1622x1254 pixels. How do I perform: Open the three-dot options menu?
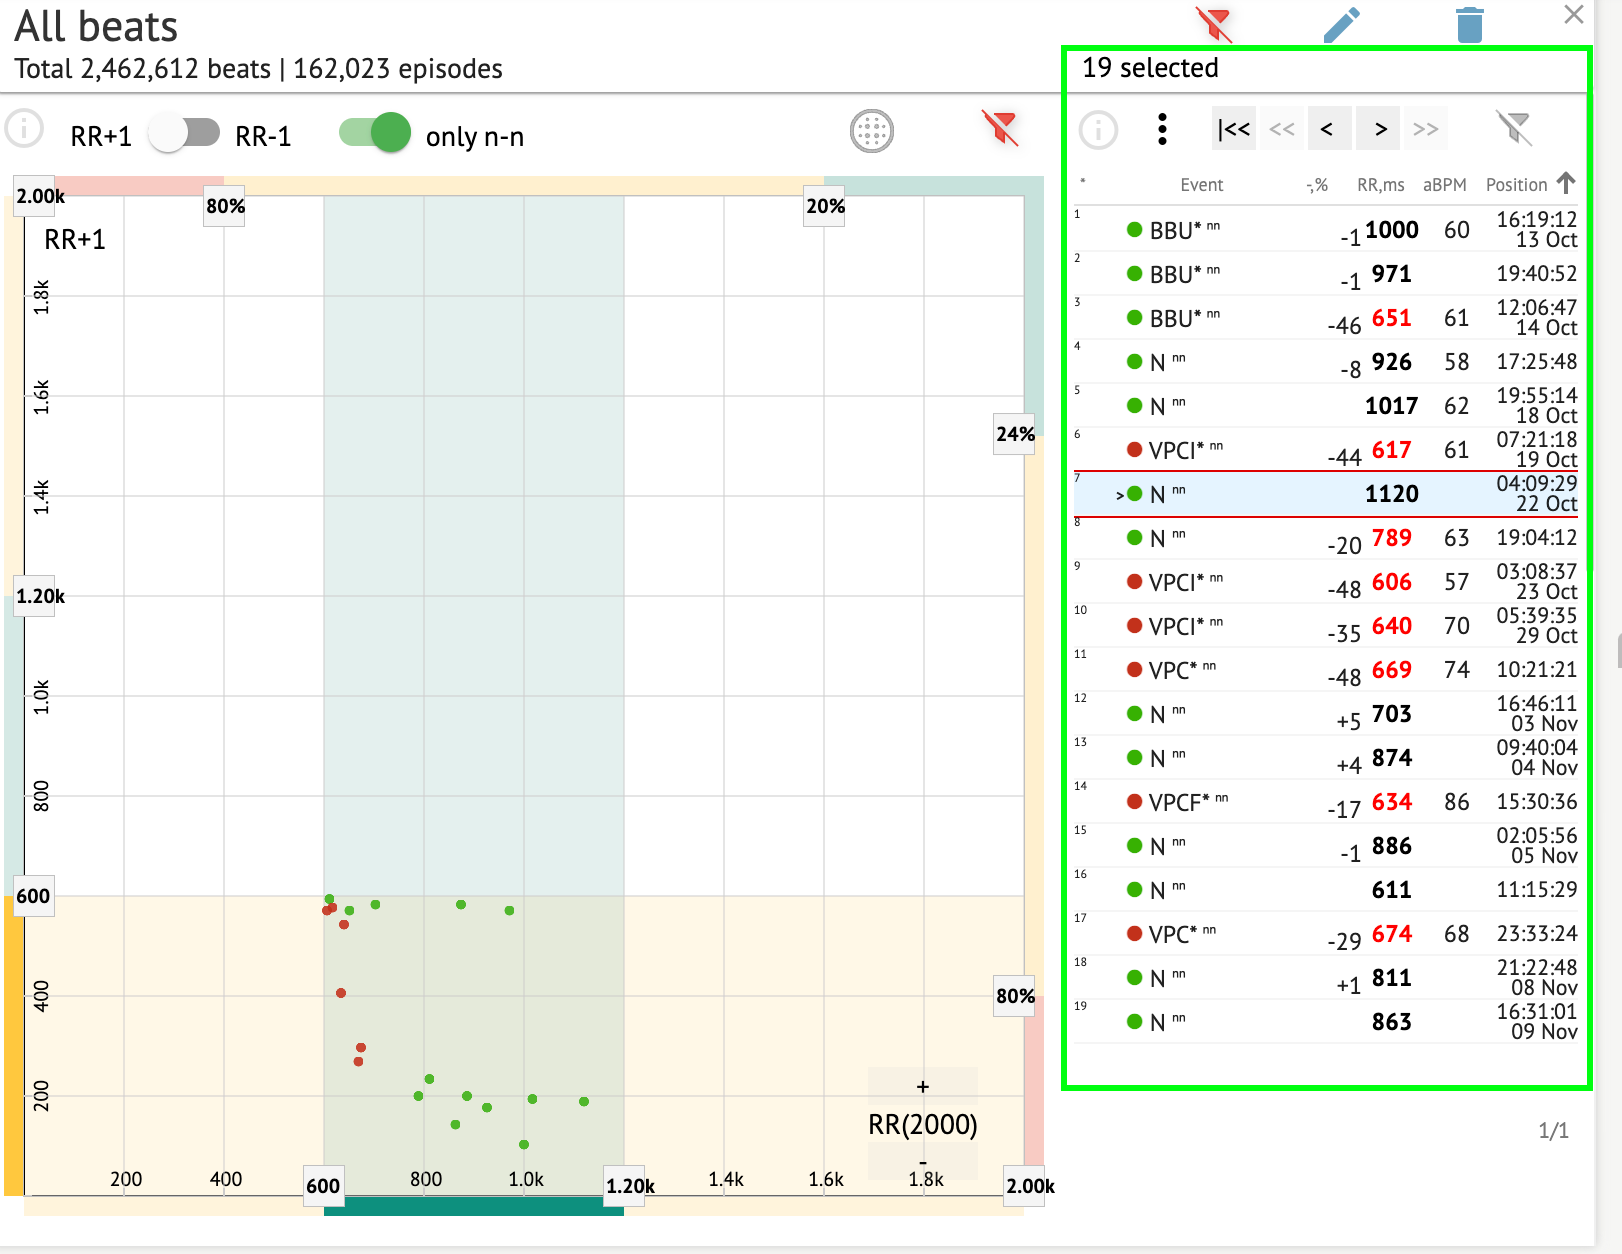1162,129
